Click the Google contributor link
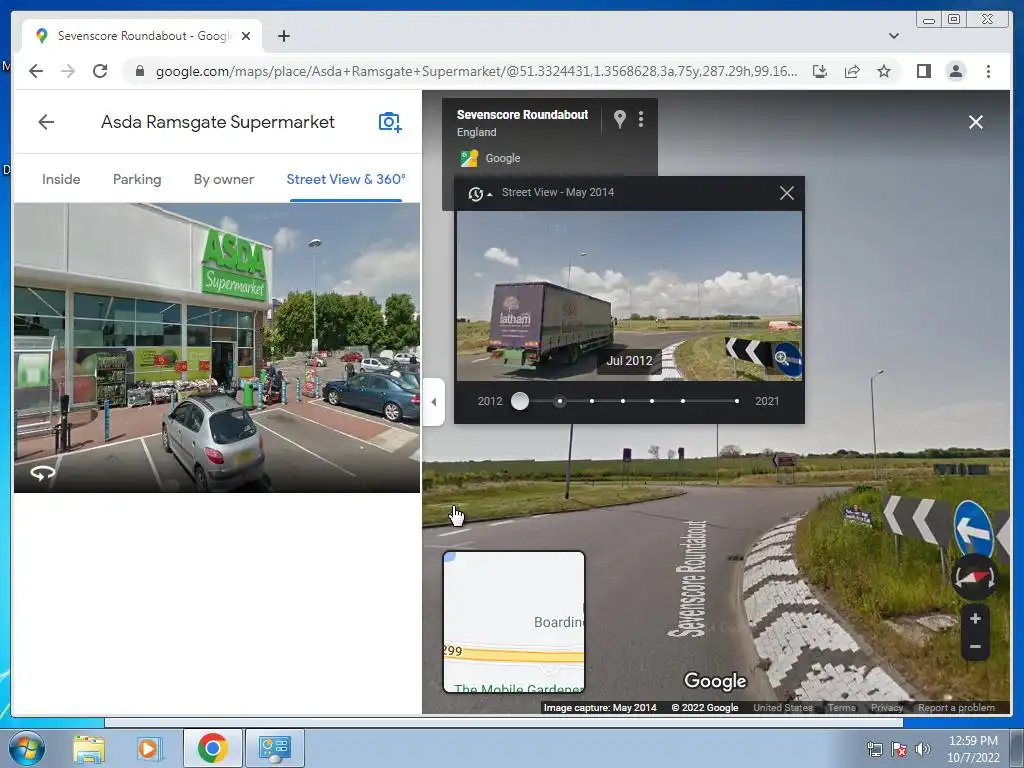Screen dimensions: 1024x768 (503, 158)
